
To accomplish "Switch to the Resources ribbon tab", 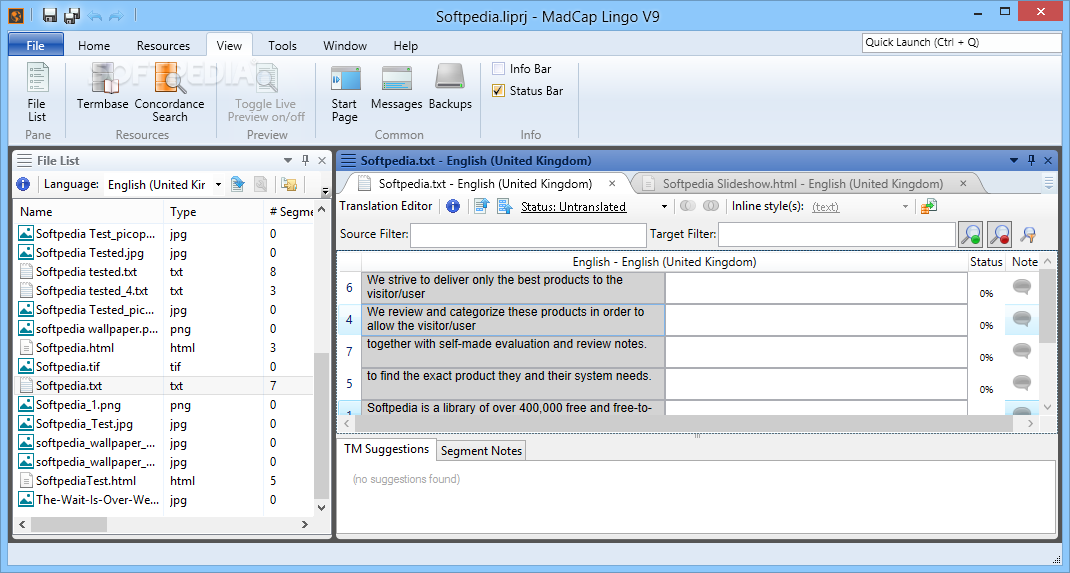I will pos(163,46).
